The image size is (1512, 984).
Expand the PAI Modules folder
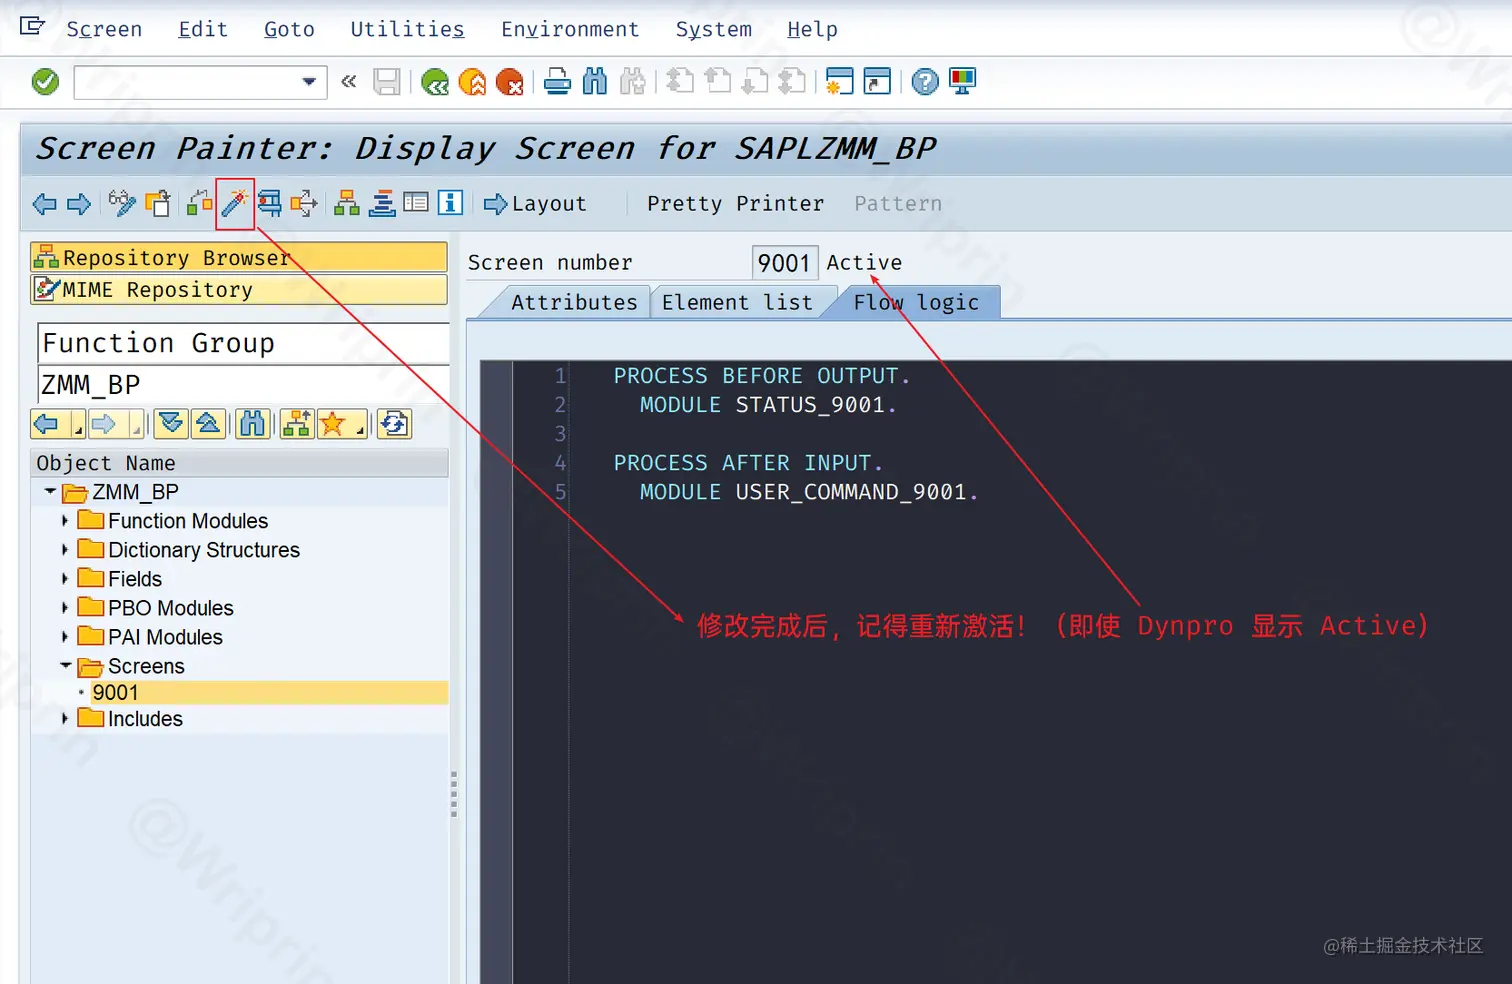click(65, 636)
